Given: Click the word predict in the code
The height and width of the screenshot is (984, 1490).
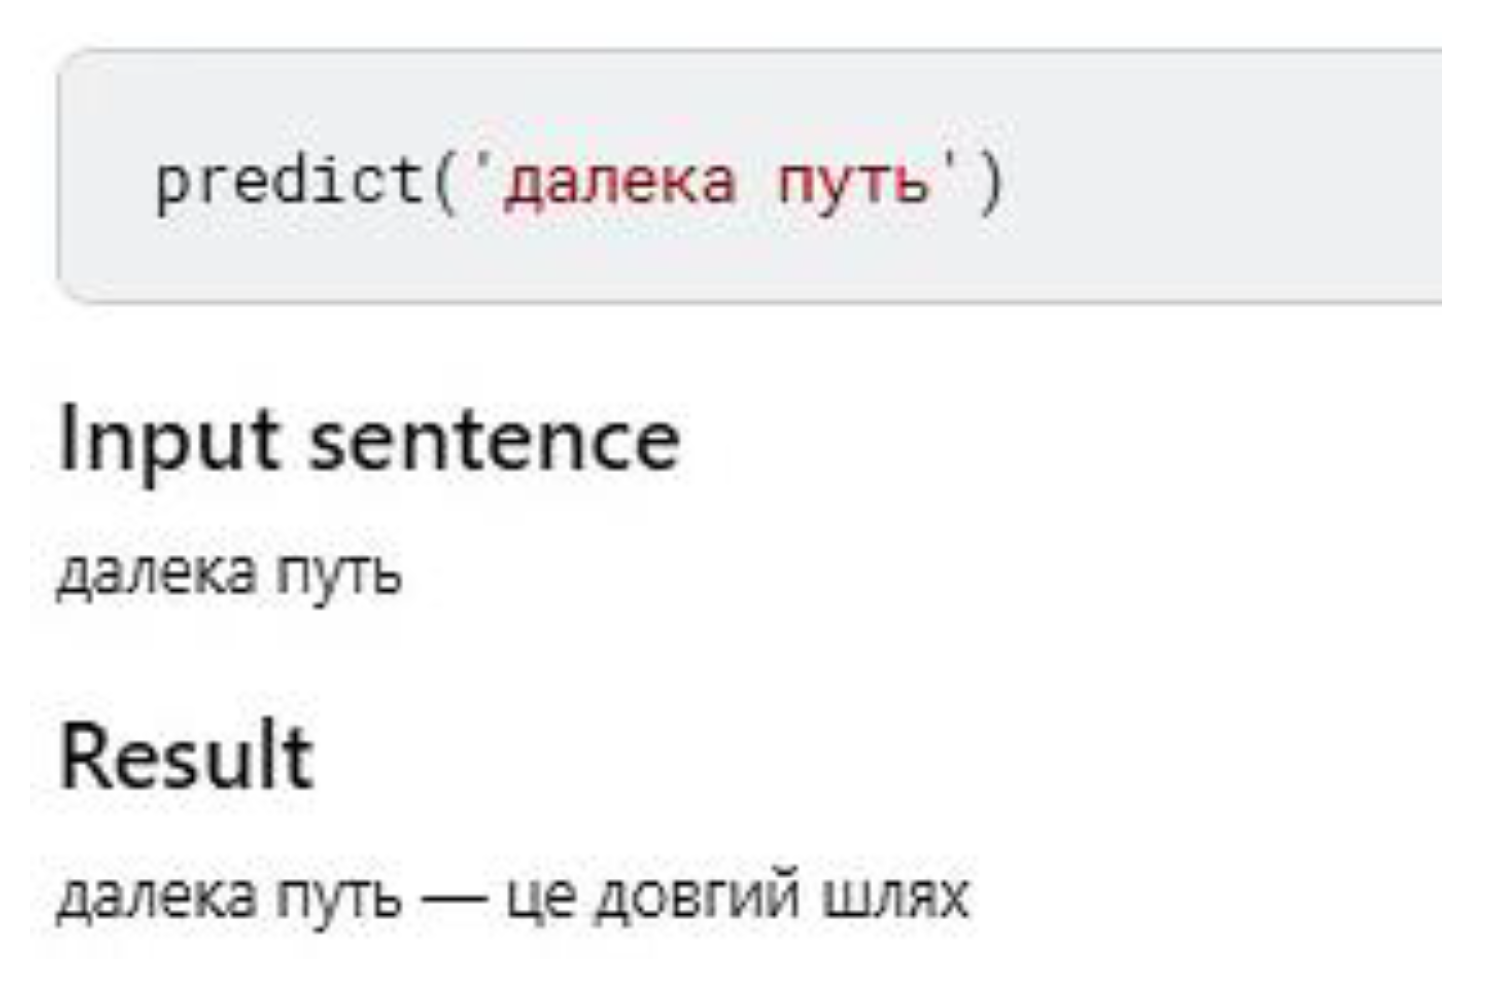Looking at the screenshot, I should [x=290, y=183].
